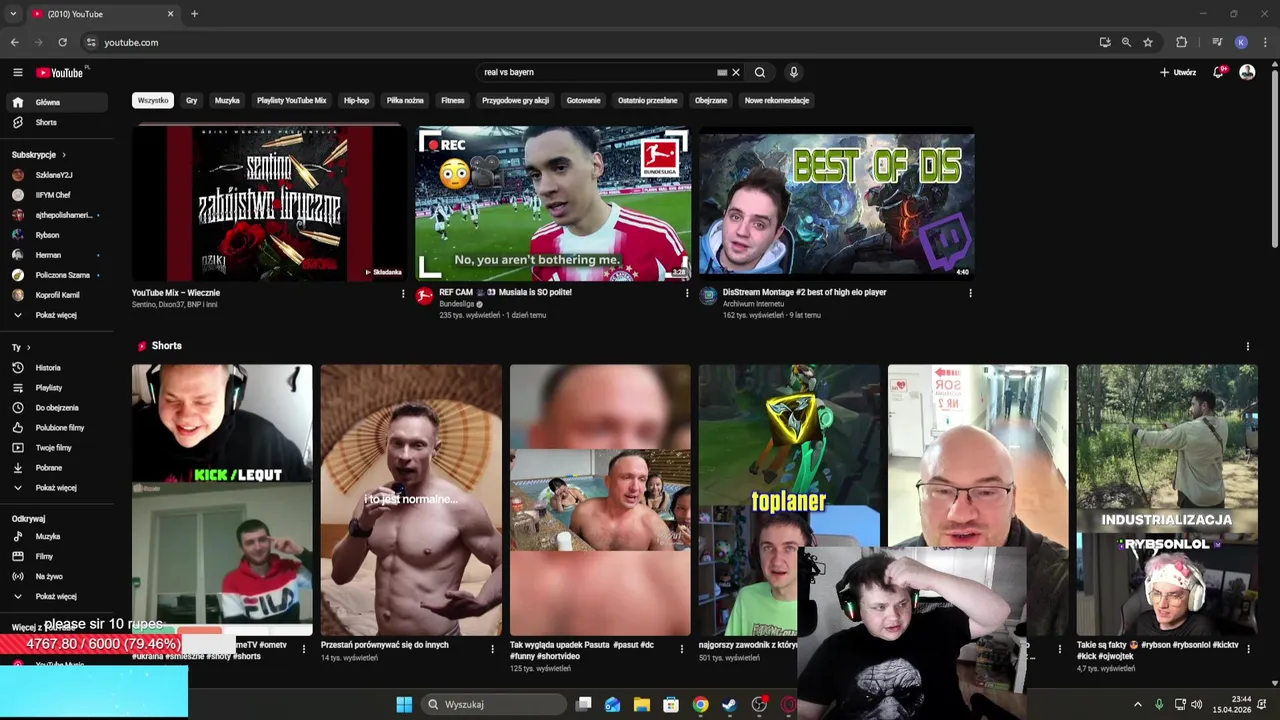Open a new browser tab
This screenshot has height=720, width=1280.
[194, 14]
